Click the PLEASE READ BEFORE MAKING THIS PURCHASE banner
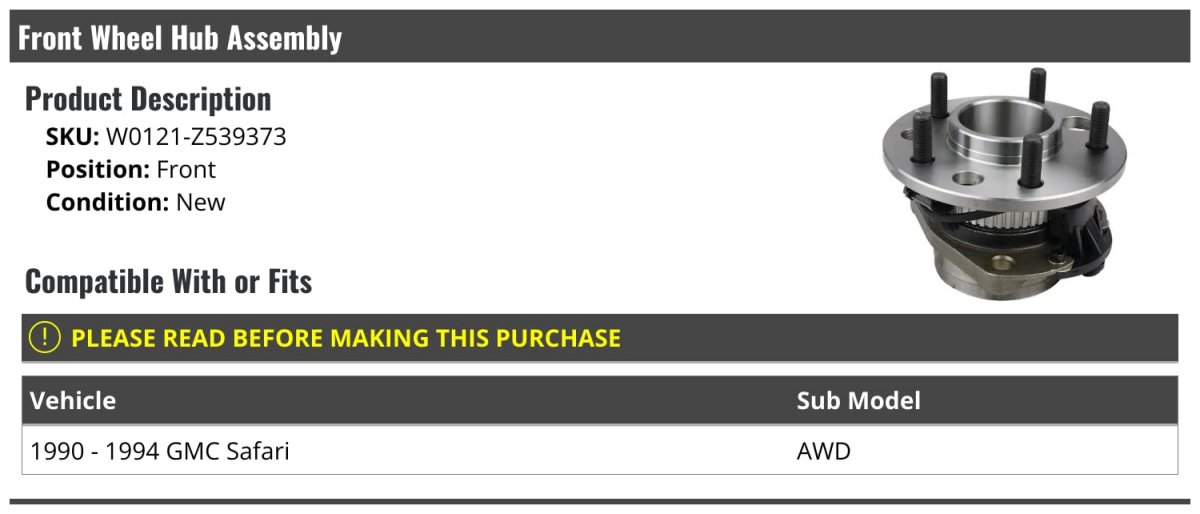The height and width of the screenshot is (514, 1200). coord(600,338)
